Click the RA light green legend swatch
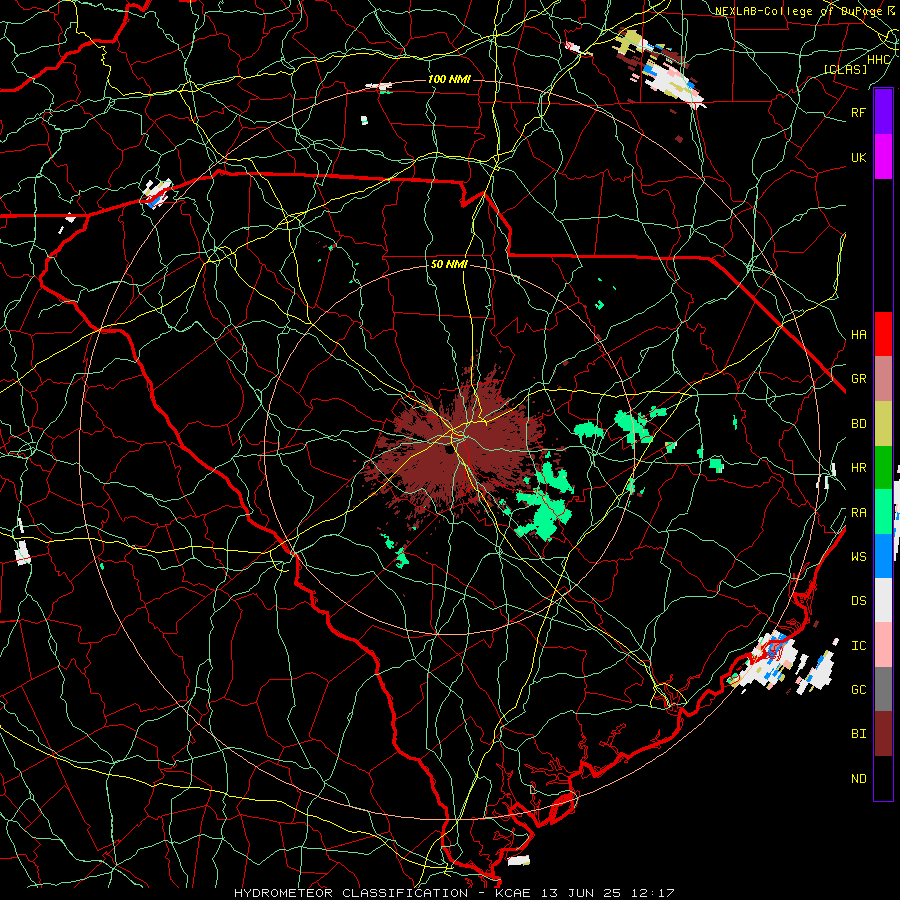This screenshot has height=900, width=900. tap(883, 512)
